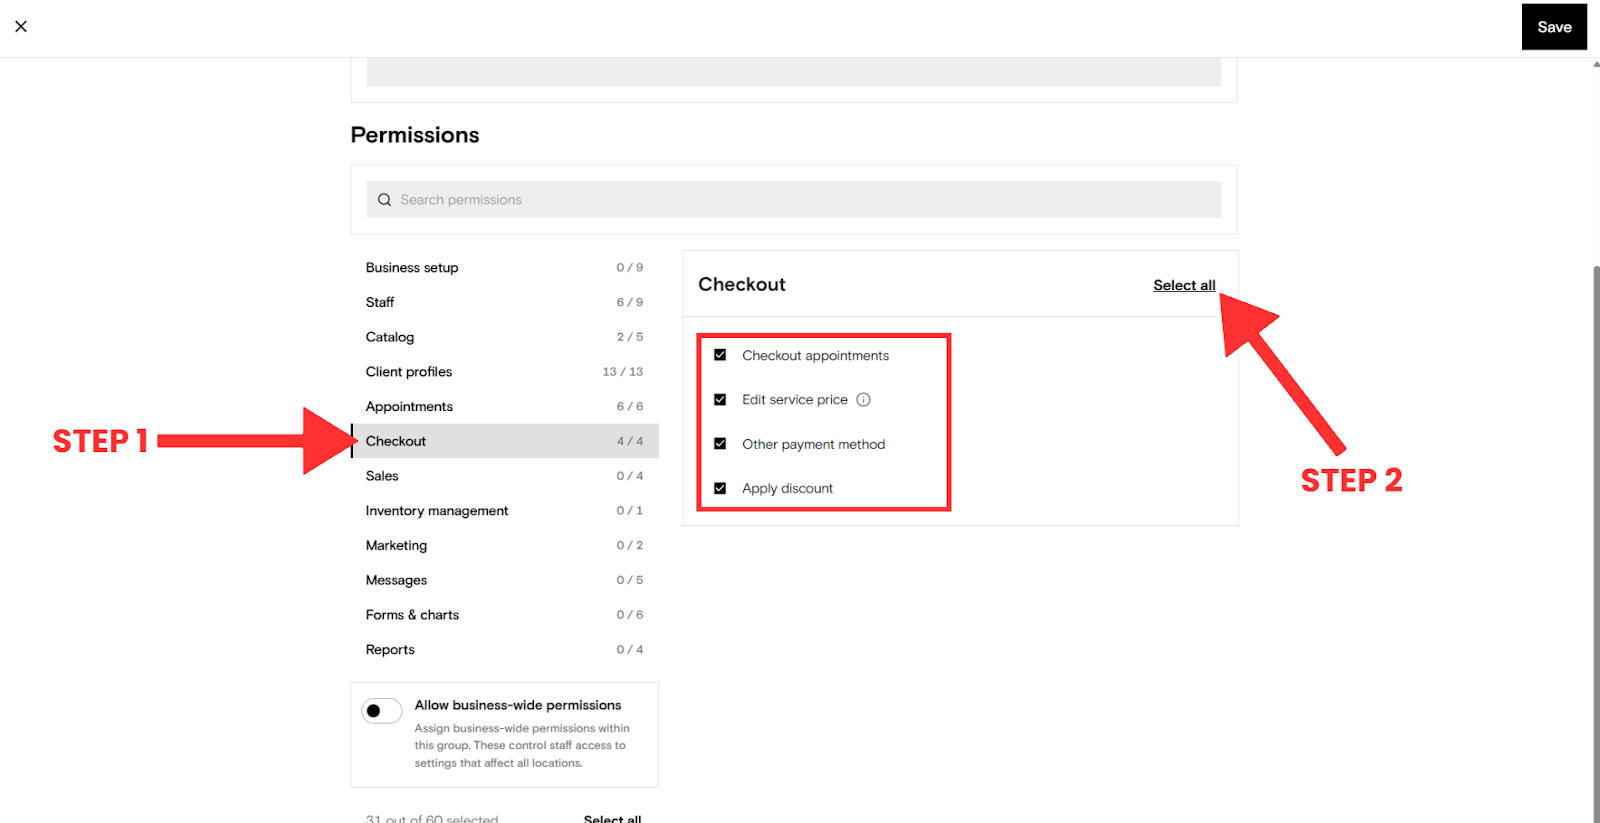Screen dimensions: 1600x823
Task: Select the Staff permissions category
Action: (380, 302)
